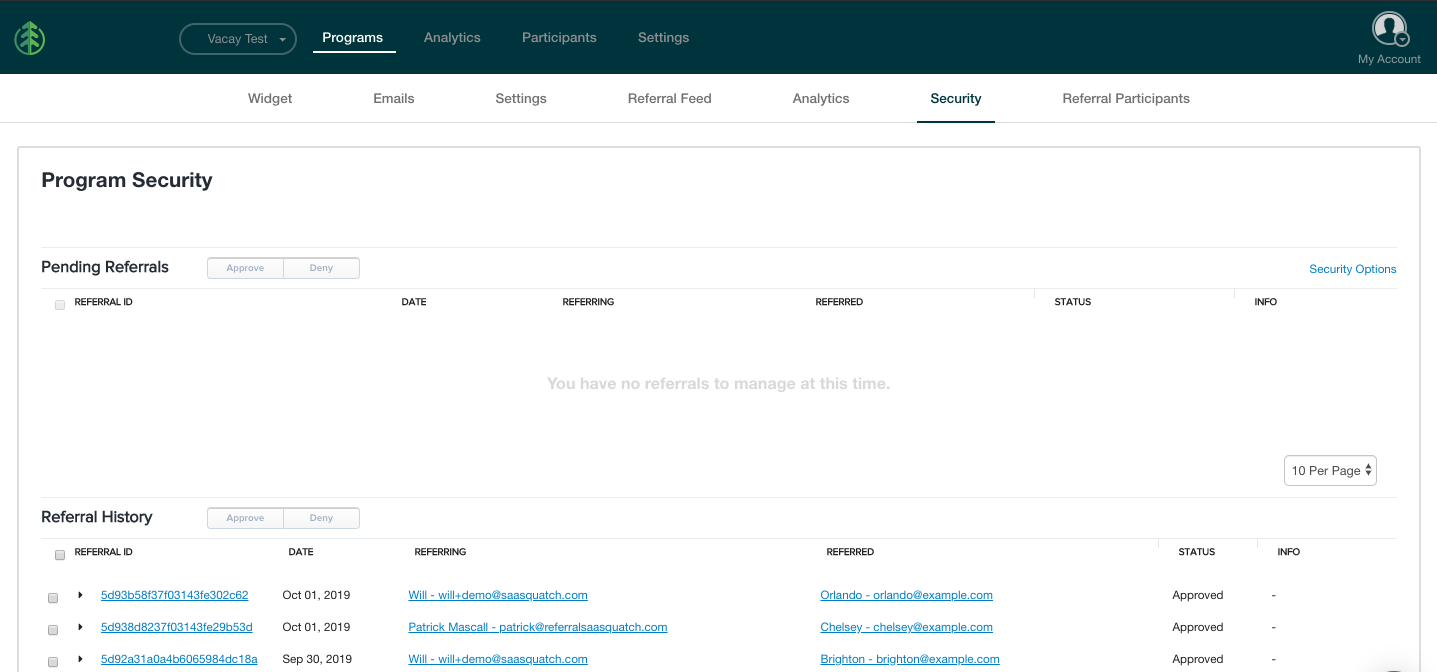Toggle select-all checkbox in Pending Referrals
This screenshot has height=672, width=1437.
pos(60,304)
